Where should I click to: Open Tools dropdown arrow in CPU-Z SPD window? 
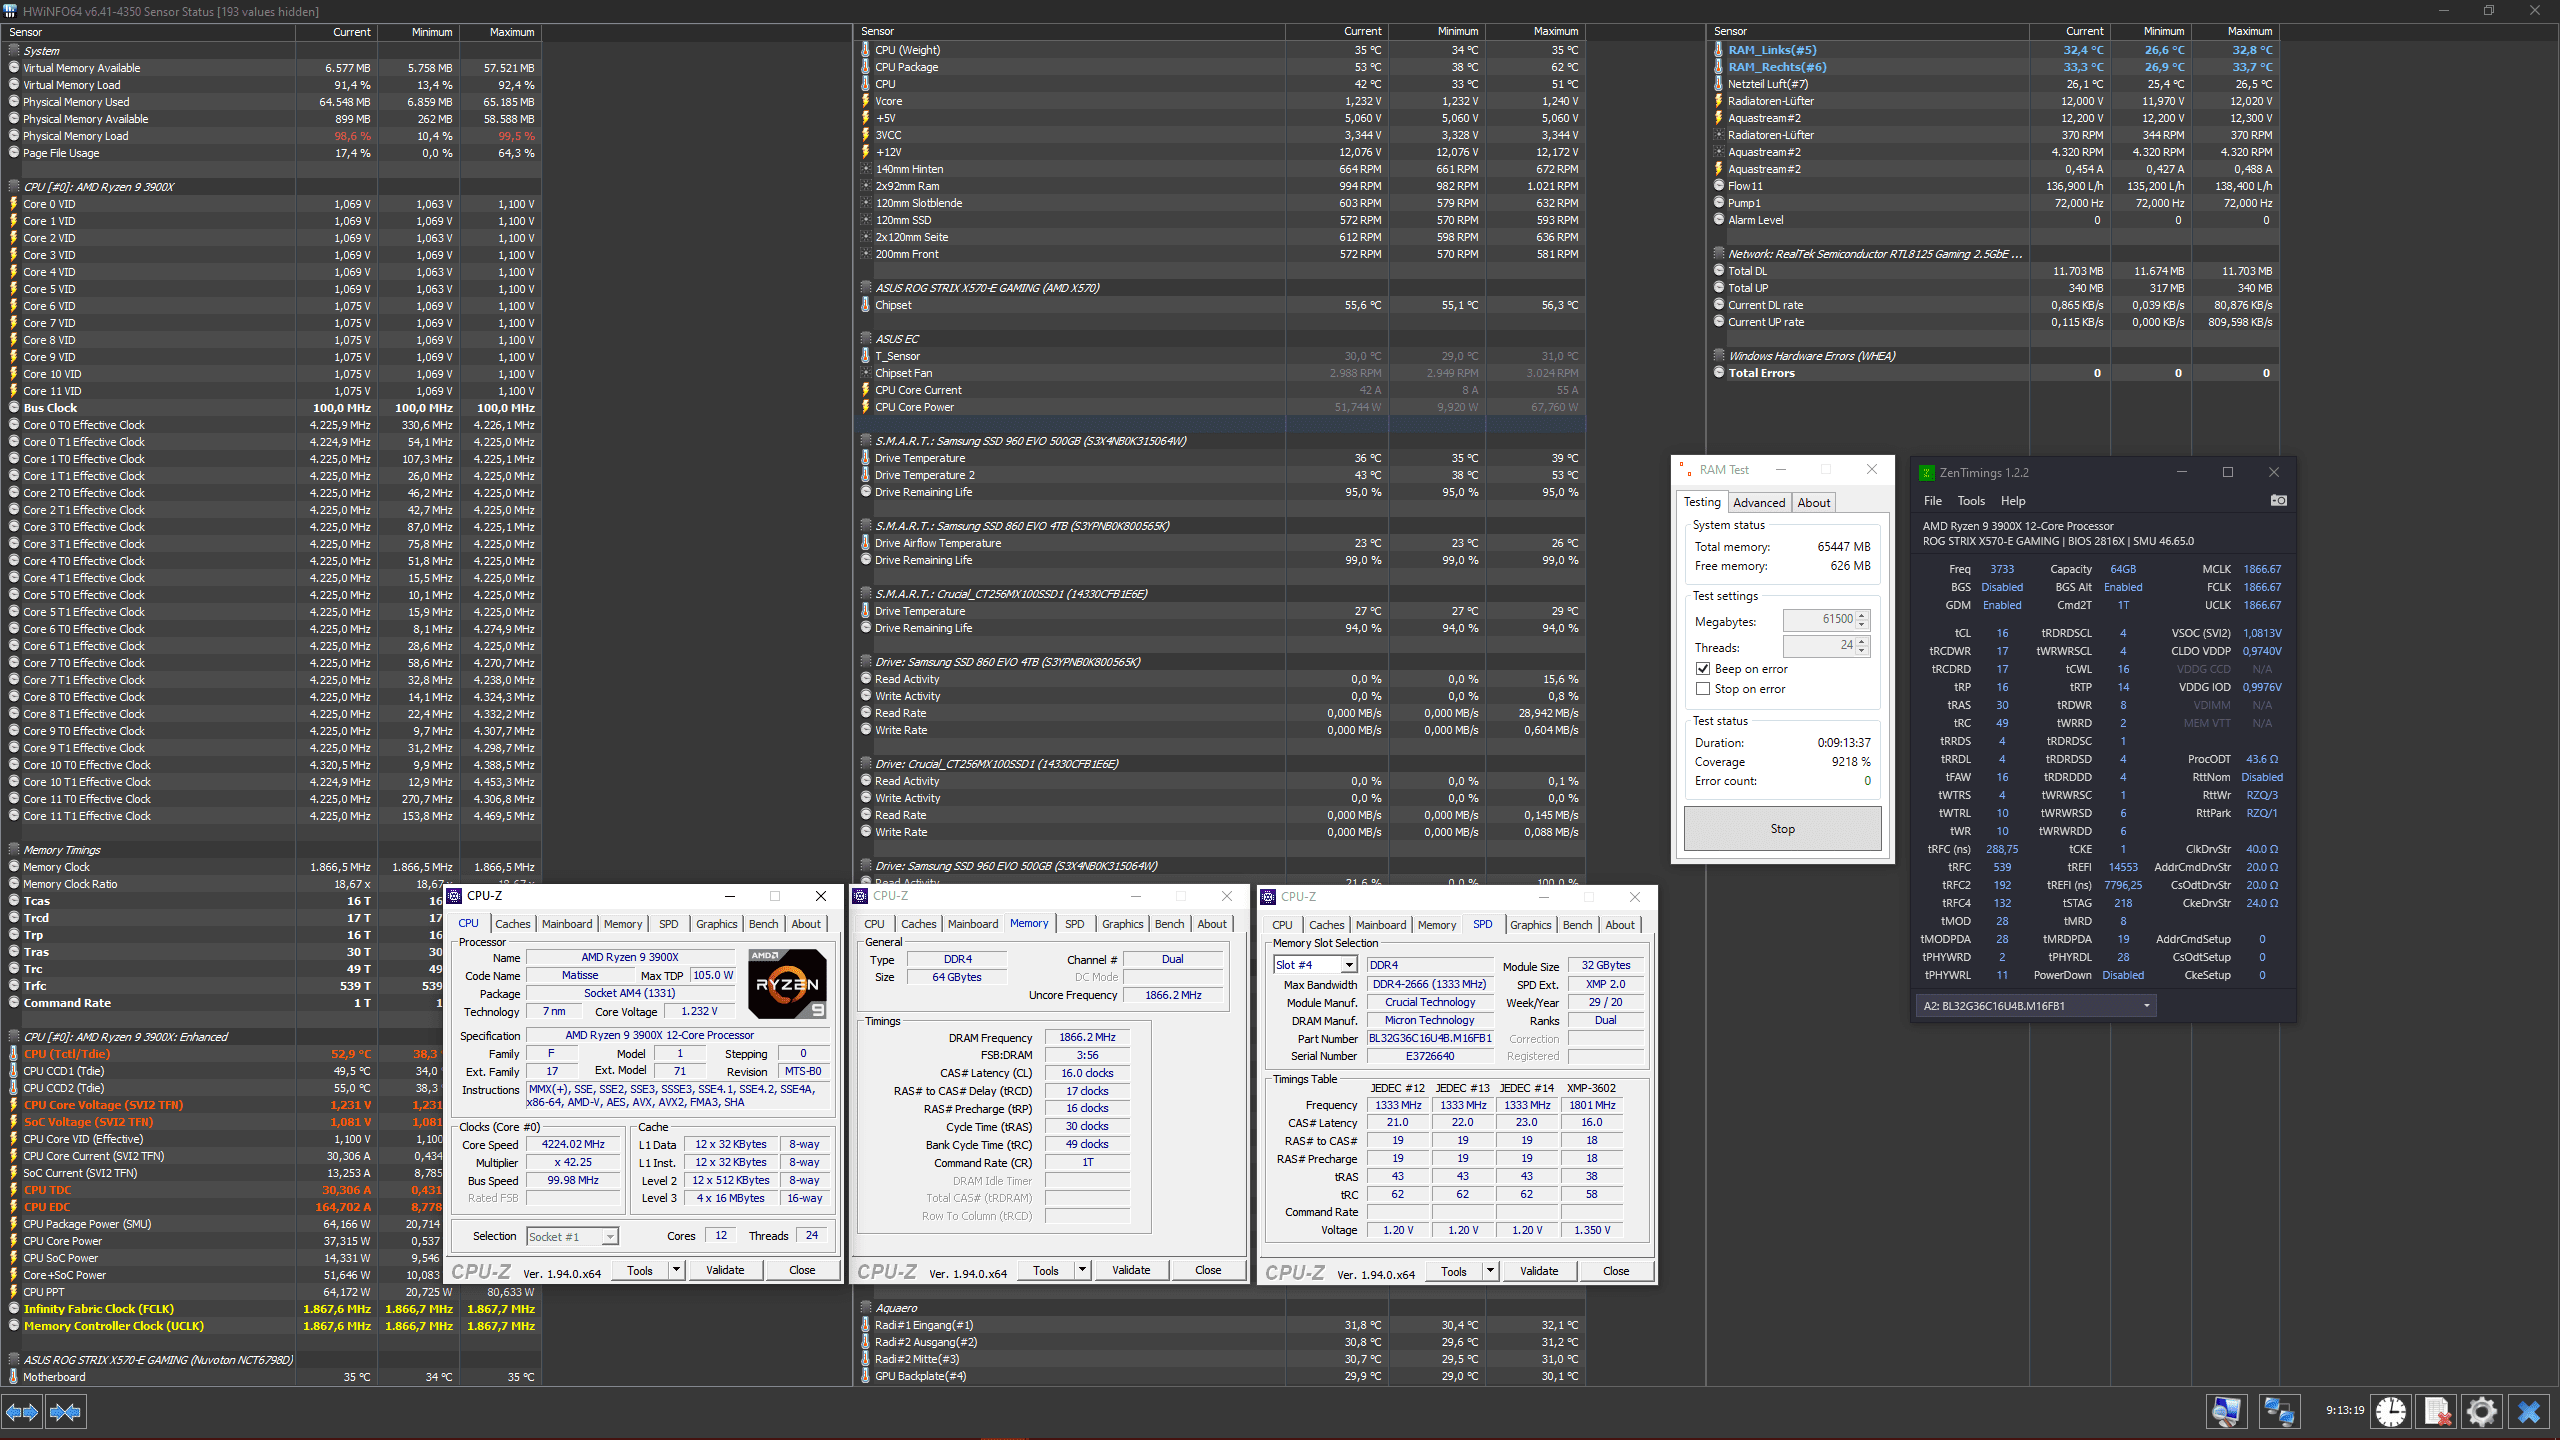[x=1489, y=1271]
